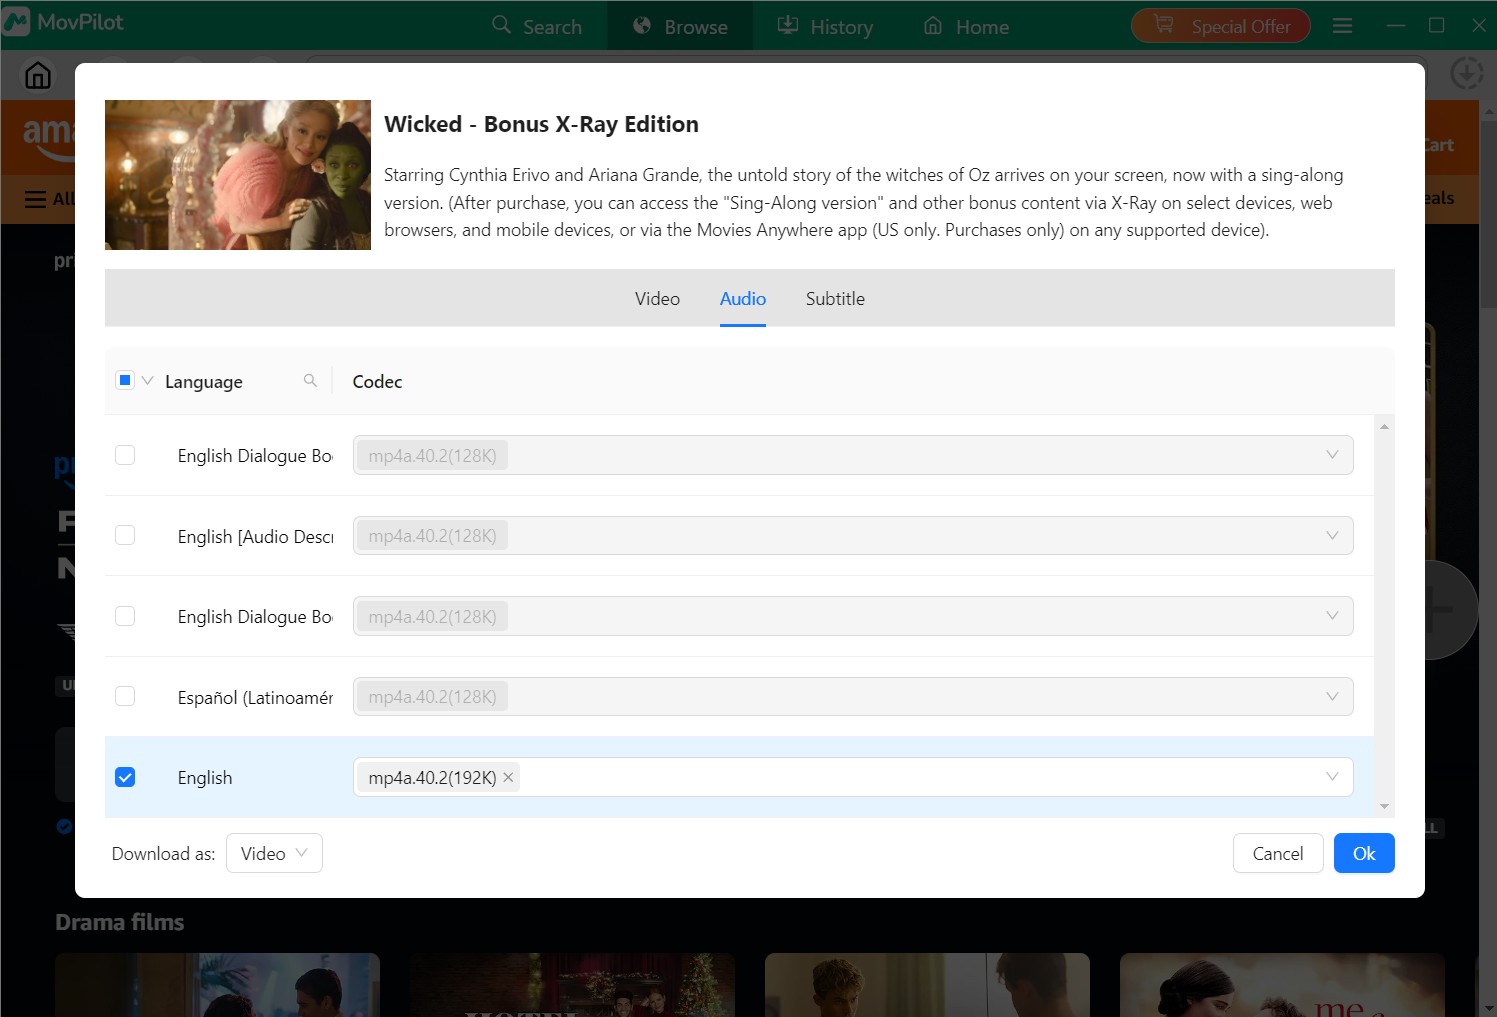Screen dimensions: 1497x1017
Task: Check the Español (Latinoamérica) audio checkbox
Action: tap(125, 695)
